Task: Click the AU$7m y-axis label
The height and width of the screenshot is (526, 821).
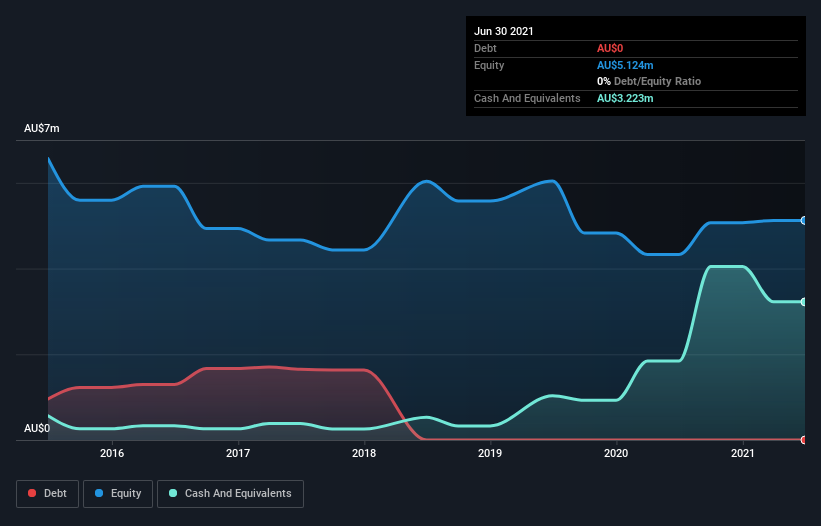Action: [42, 128]
